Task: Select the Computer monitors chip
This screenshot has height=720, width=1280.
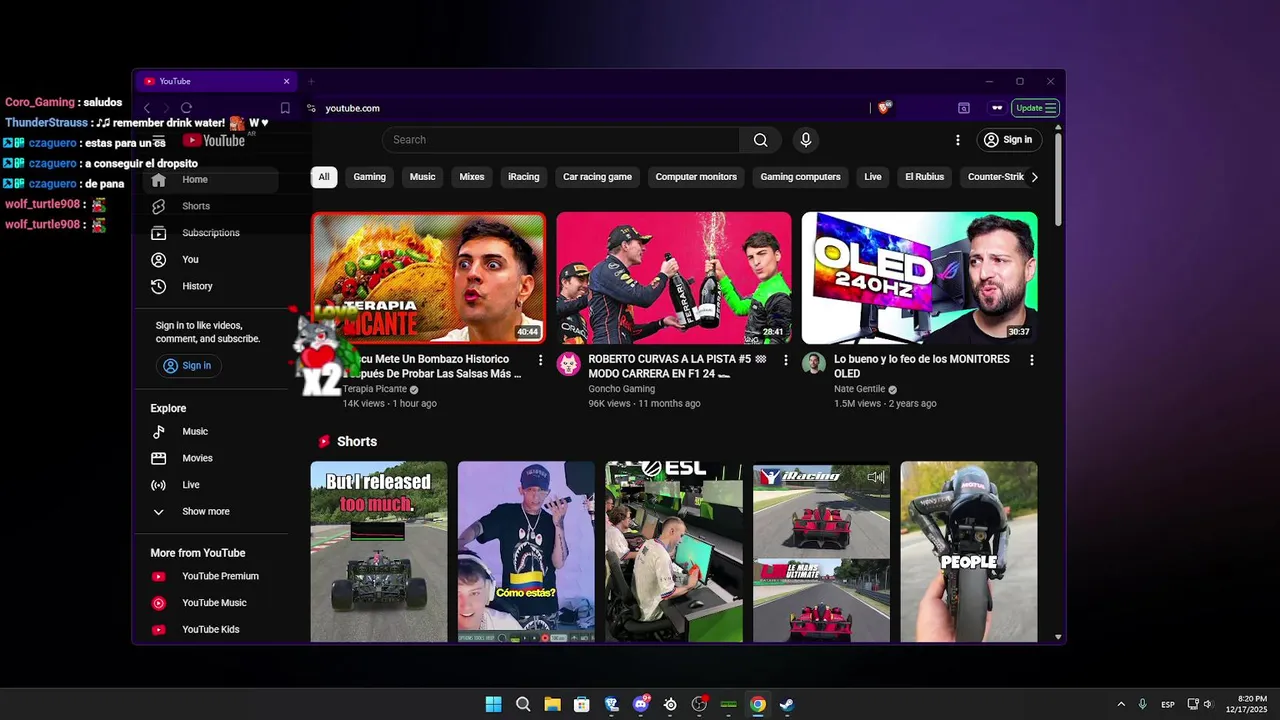Action: [x=696, y=177]
